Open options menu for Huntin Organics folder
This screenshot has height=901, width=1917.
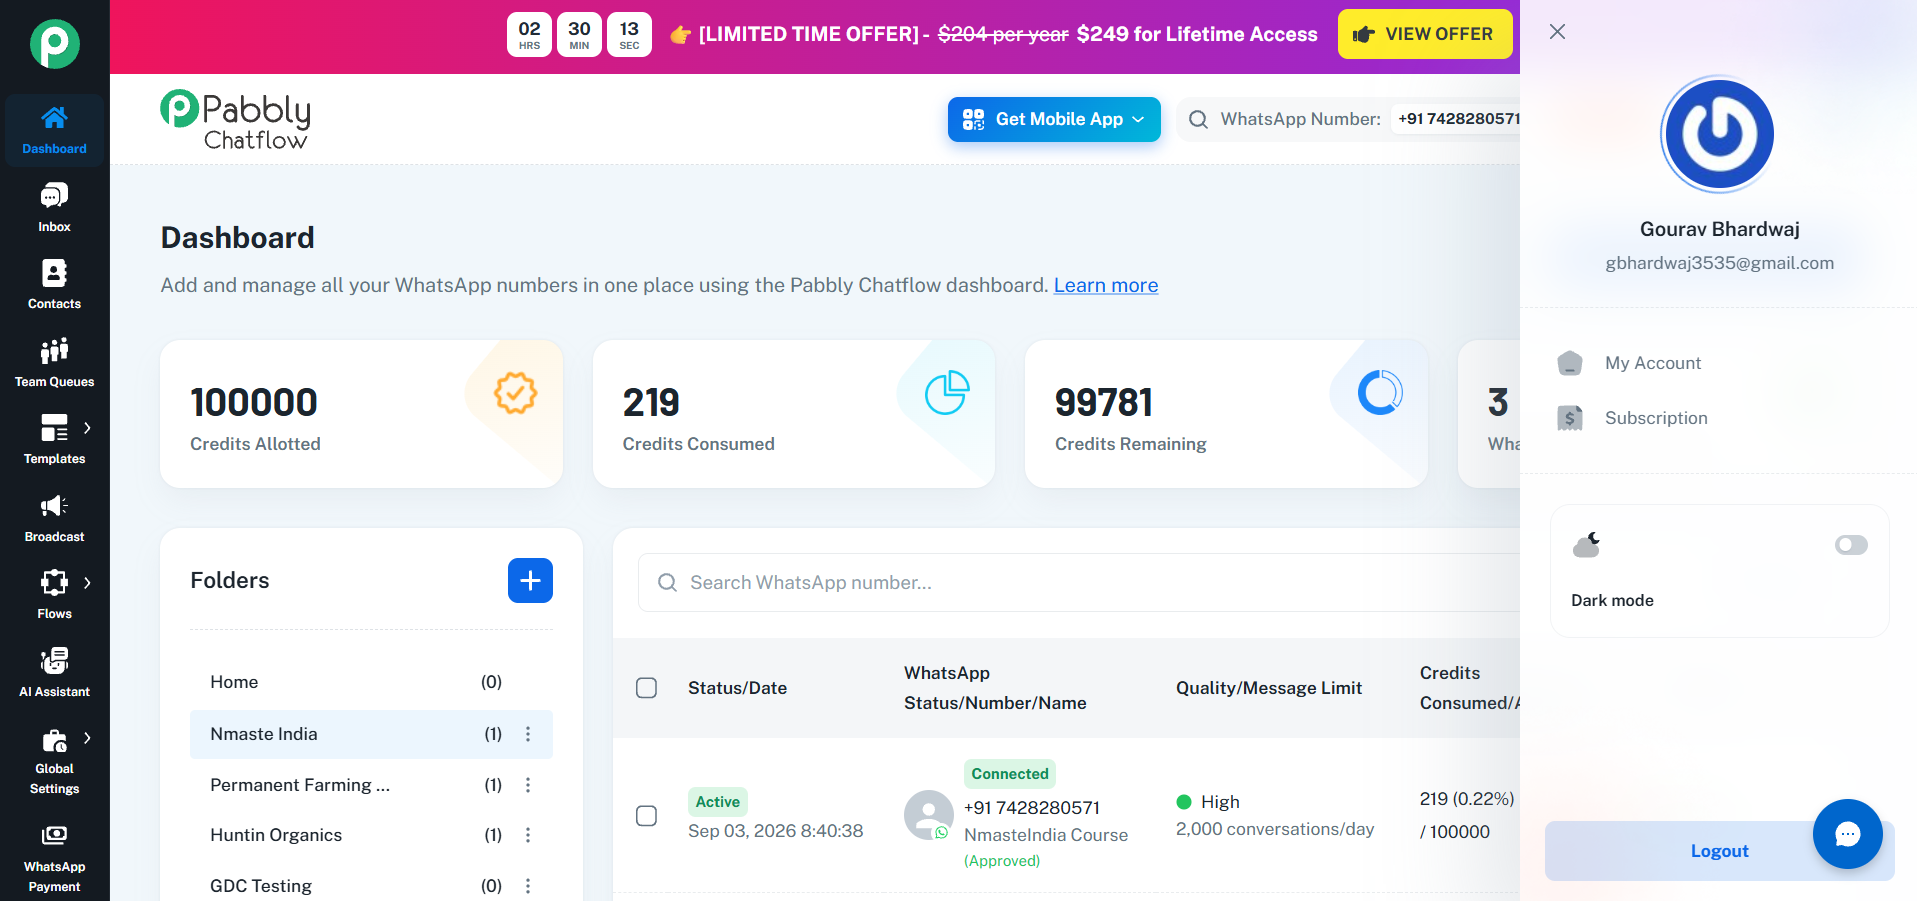[528, 835]
